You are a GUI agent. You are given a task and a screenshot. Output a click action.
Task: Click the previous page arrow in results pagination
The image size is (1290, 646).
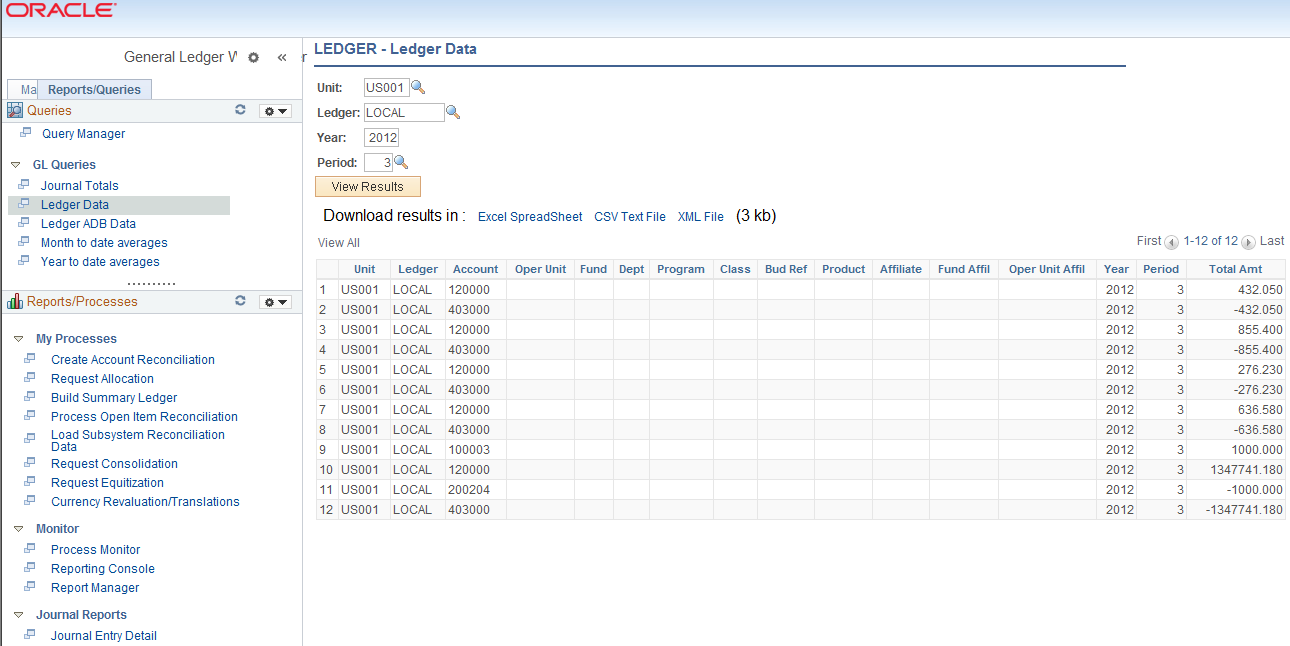click(x=1169, y=241)
